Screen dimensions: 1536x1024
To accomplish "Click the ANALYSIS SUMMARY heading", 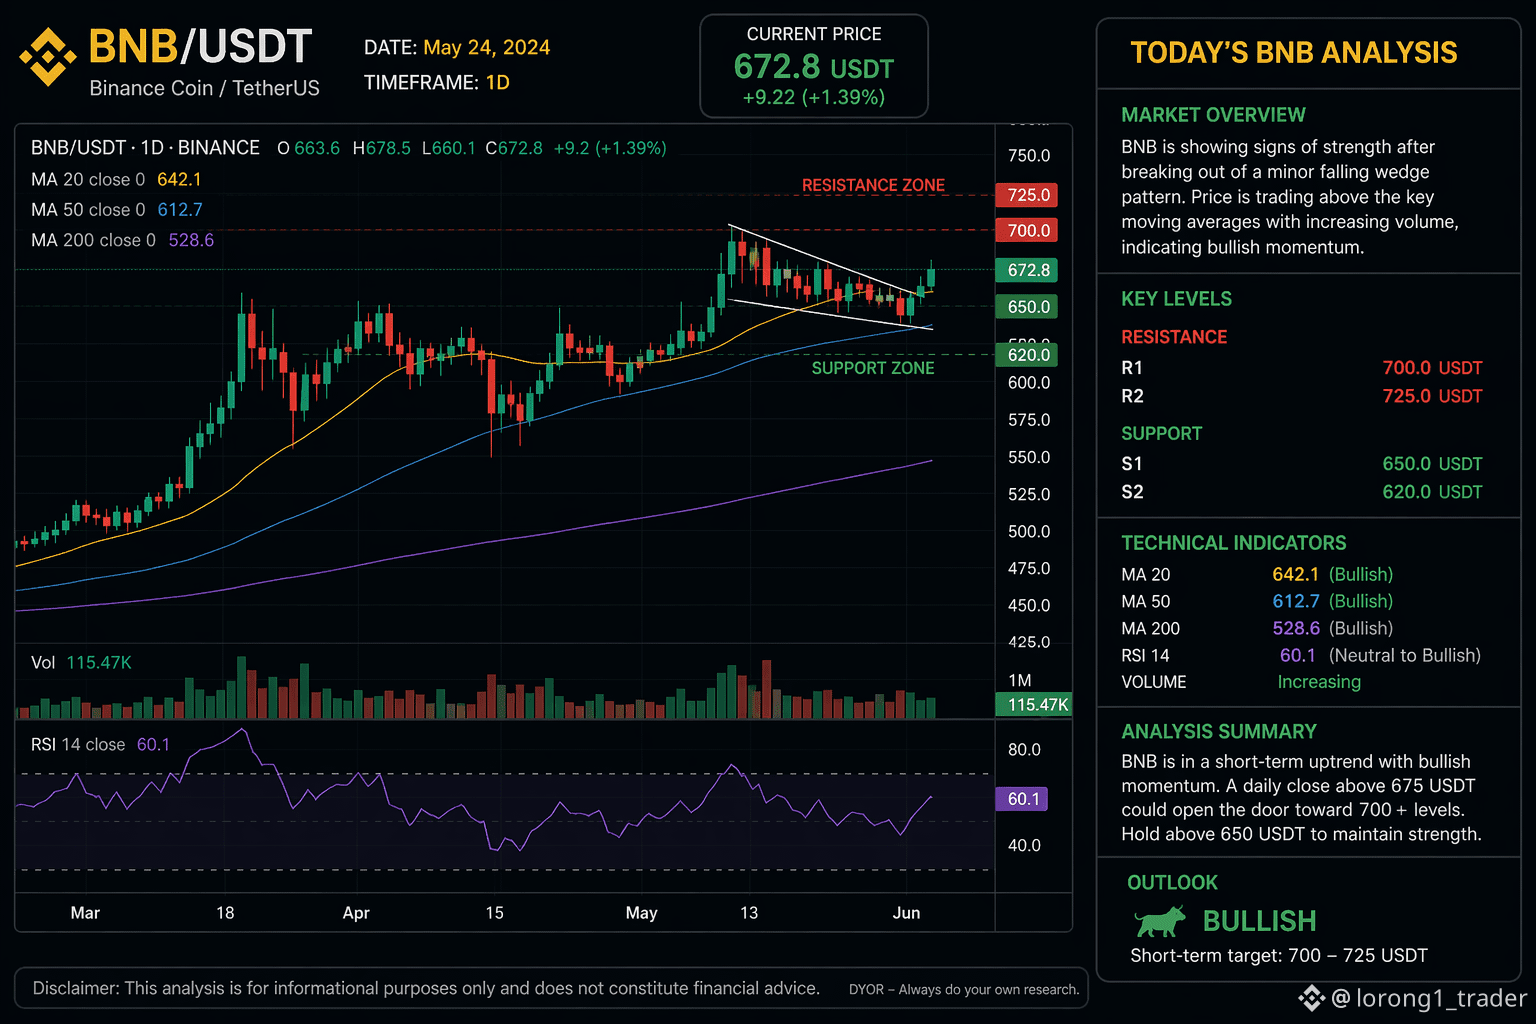I will point(1219,732).
